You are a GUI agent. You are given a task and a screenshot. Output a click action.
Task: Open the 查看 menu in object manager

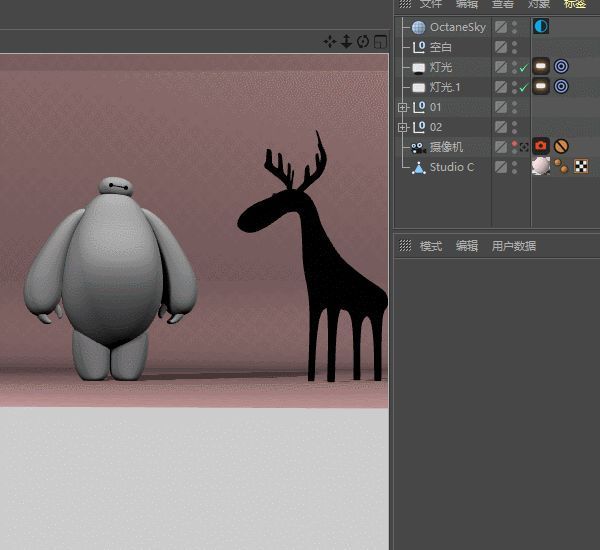click(x=503, y=4)
